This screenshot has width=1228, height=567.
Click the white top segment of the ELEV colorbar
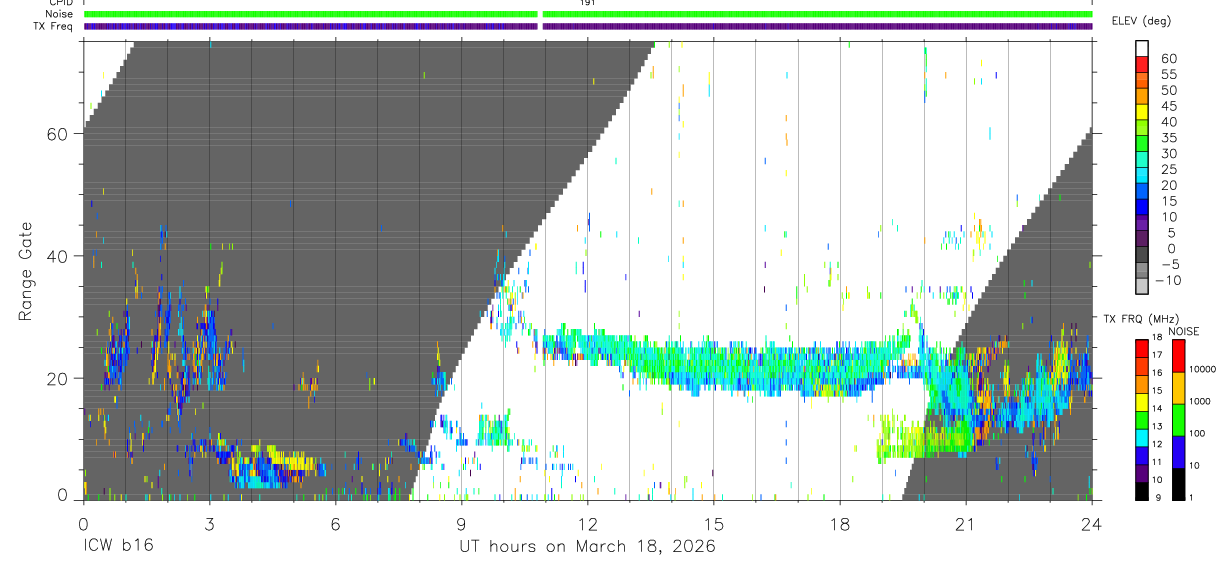(x=1142, y=49)
